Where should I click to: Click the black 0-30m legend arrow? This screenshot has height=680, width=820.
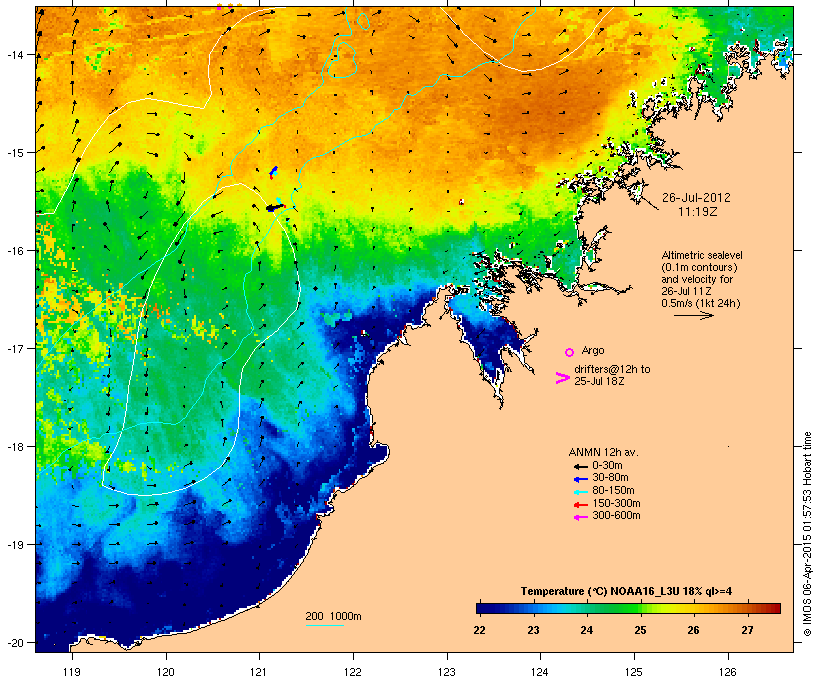tap(580, 466)
